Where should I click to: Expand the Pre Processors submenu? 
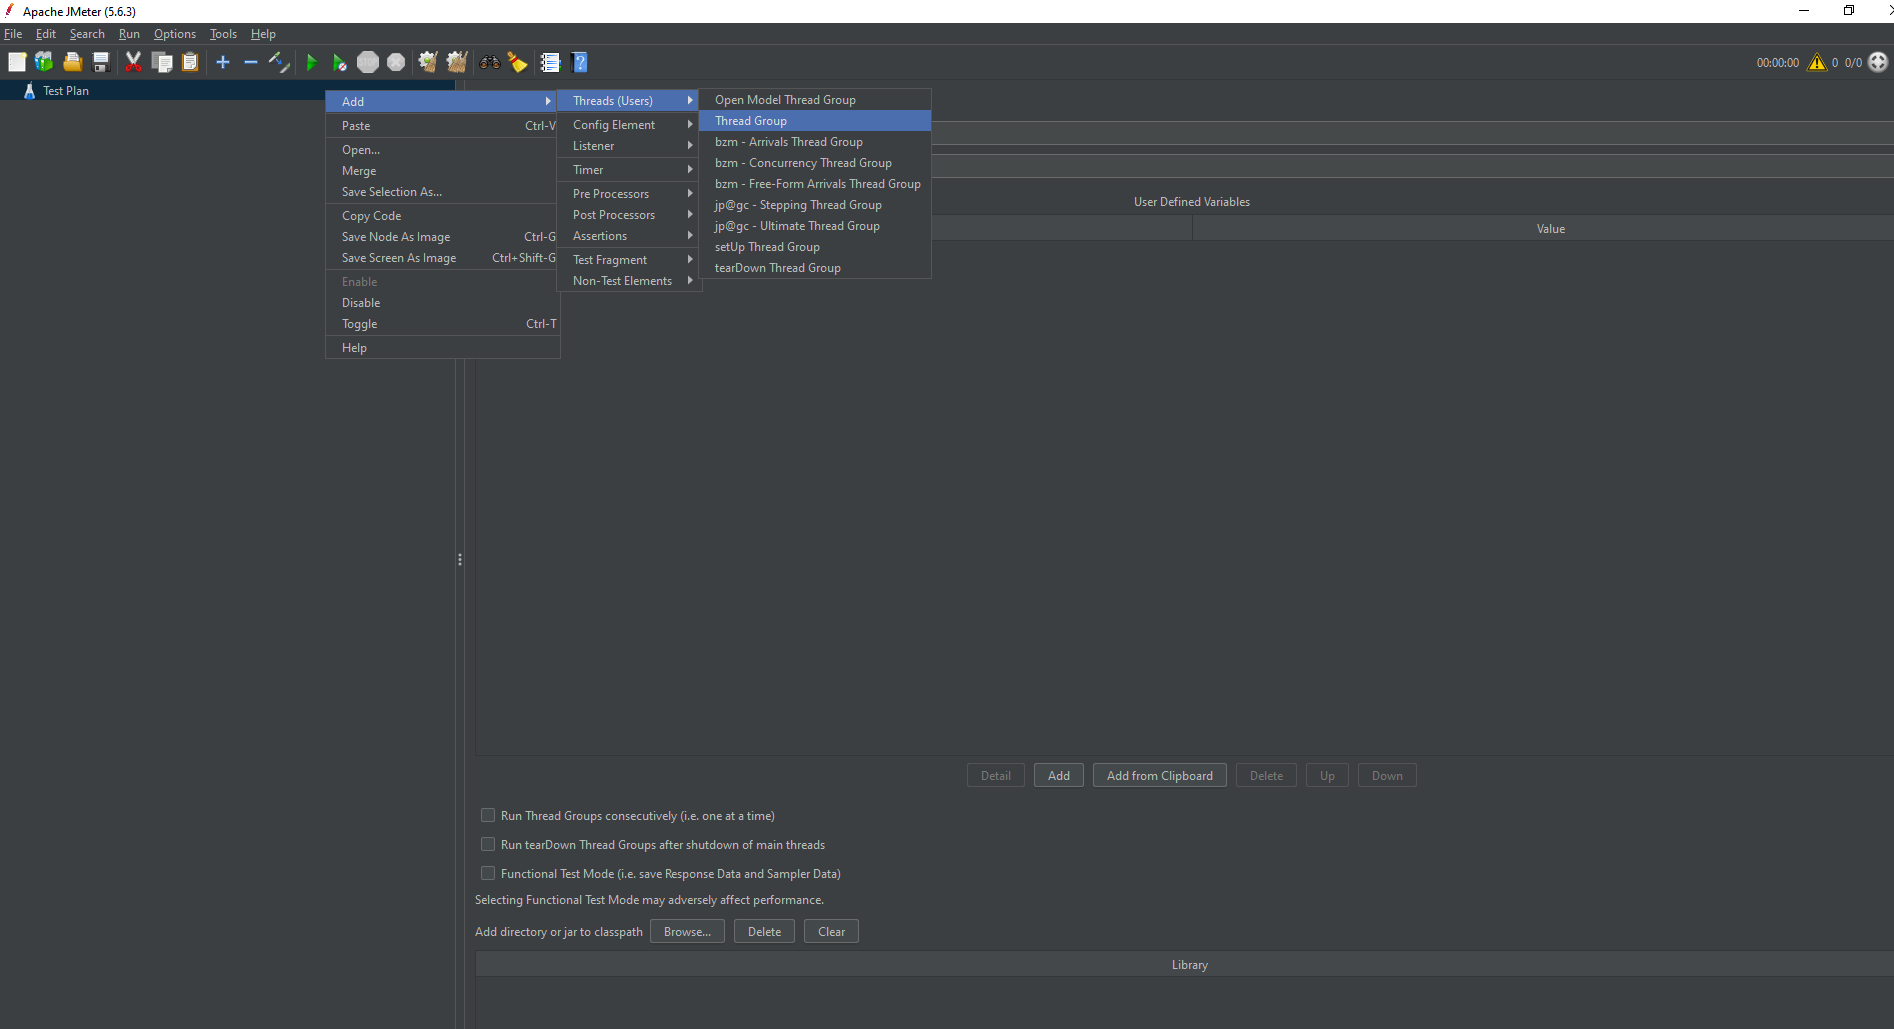(x=628, y=193)
